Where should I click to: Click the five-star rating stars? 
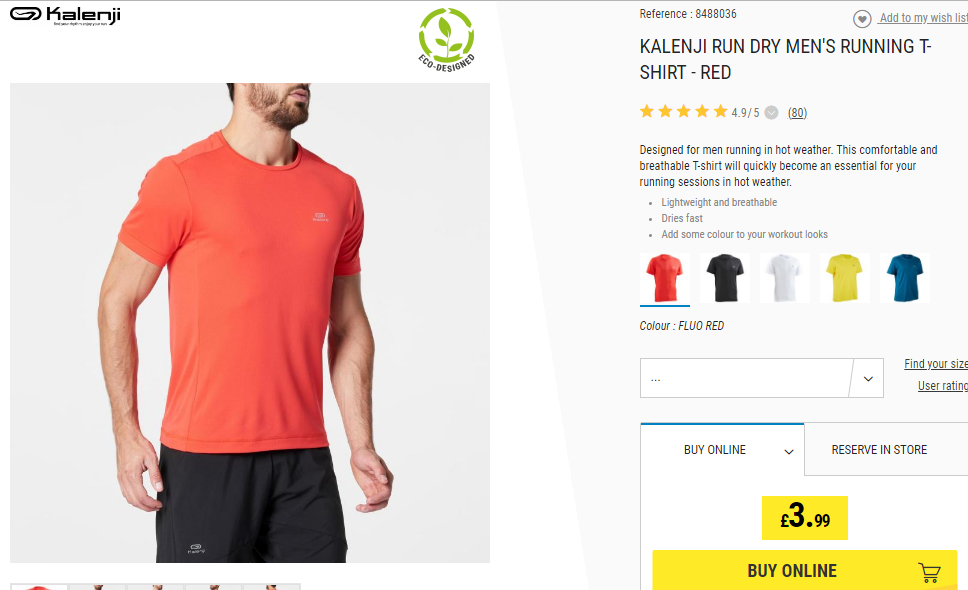click(x=683, y=112)
